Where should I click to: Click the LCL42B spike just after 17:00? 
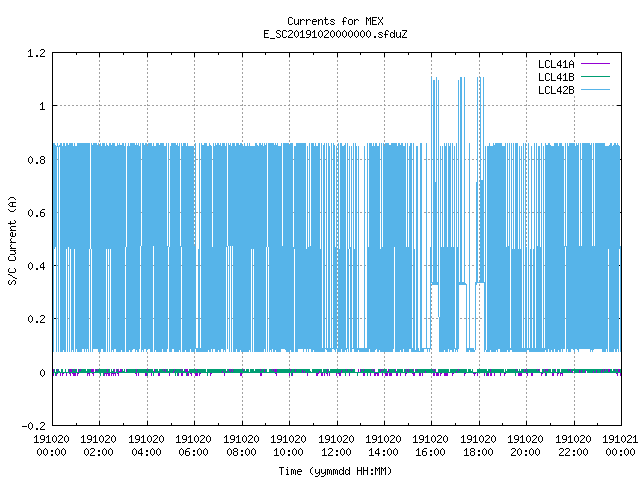462,180
